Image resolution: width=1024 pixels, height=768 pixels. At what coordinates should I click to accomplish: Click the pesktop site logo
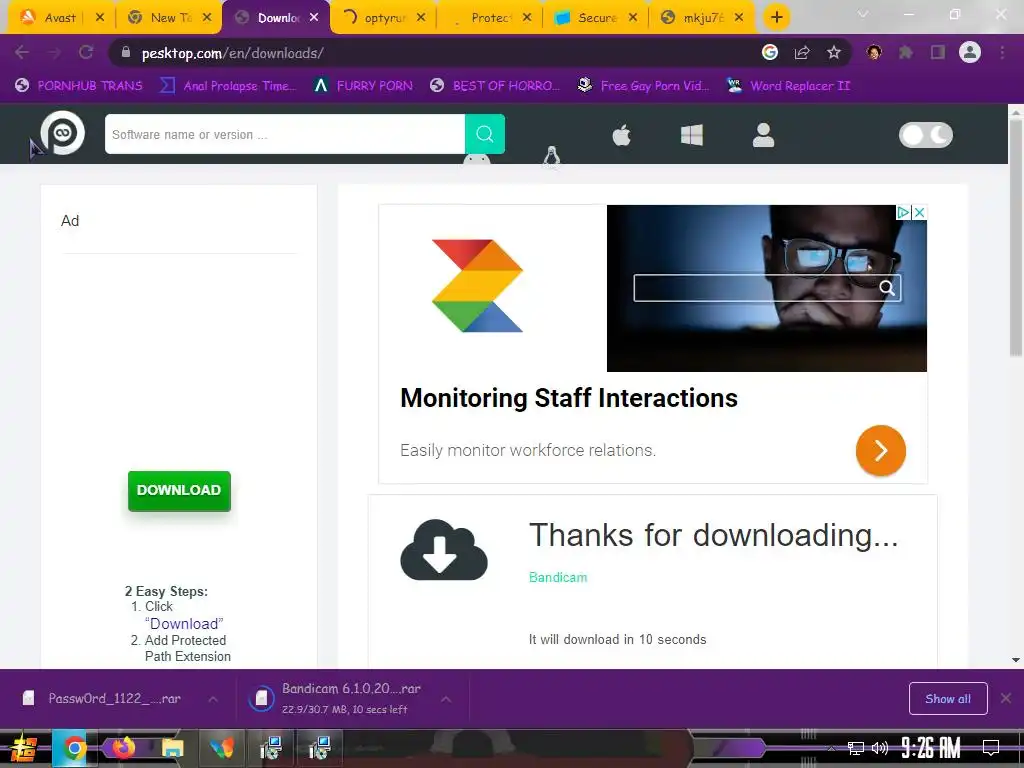pyautogui.click(x=63, y=133)
